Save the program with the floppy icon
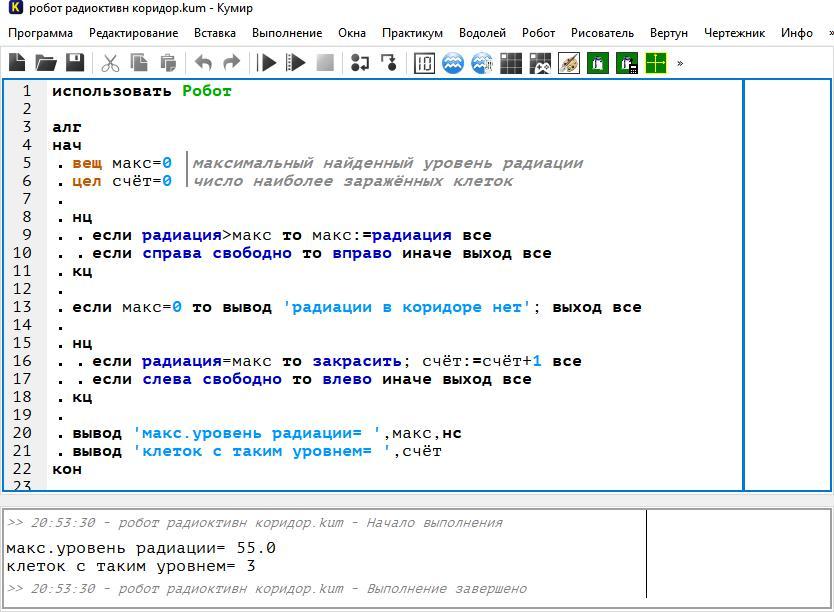 click(75, 63)
